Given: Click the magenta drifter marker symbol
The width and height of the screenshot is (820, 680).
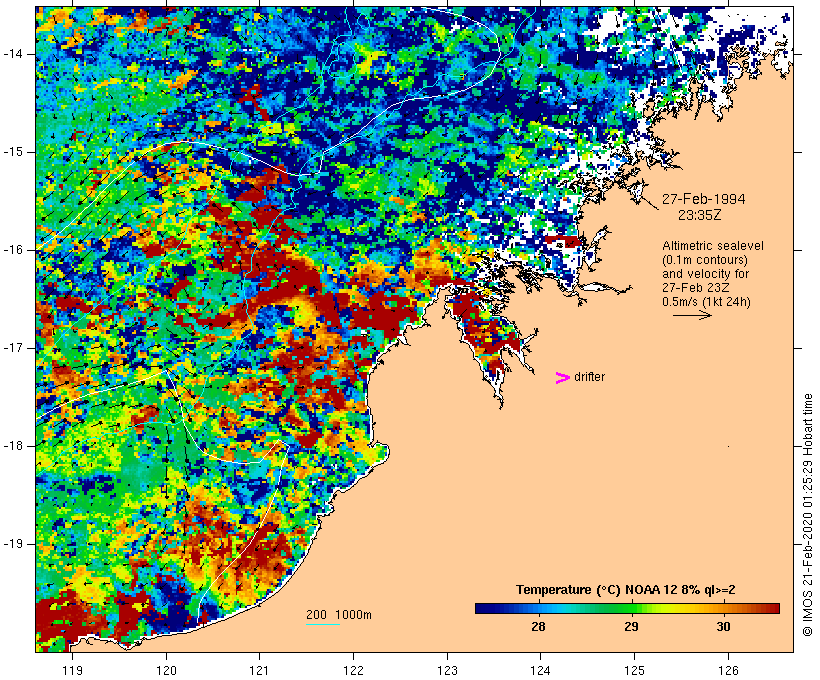Looking at the screenshot, I should pos(563,378).
